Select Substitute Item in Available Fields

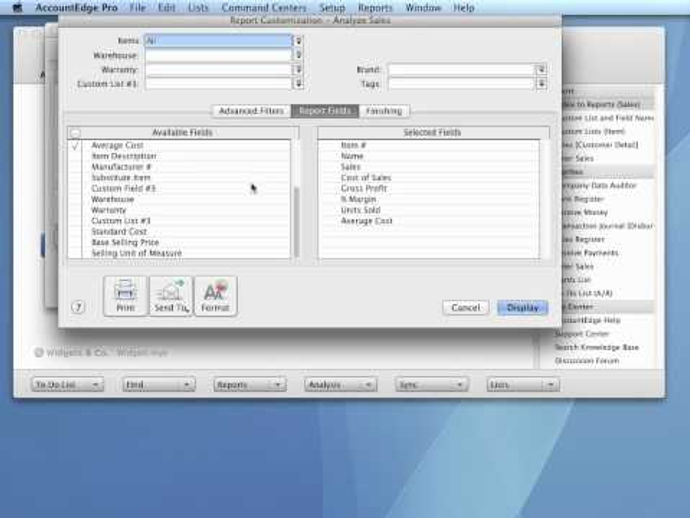tap(121, 178)
